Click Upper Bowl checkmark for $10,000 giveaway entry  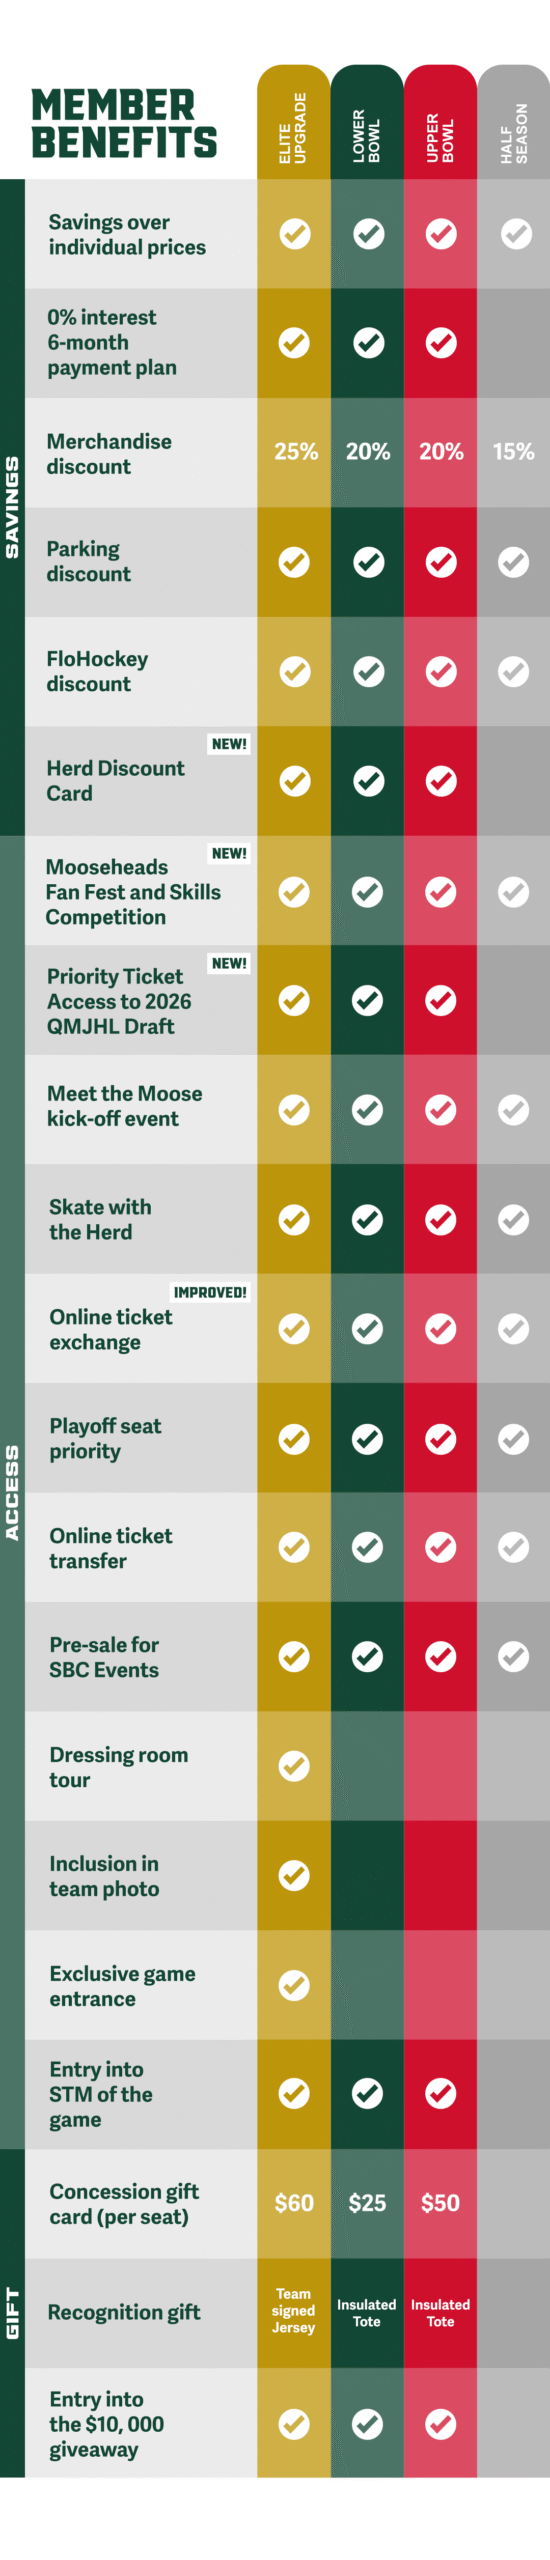click(x=441, y=2423)
